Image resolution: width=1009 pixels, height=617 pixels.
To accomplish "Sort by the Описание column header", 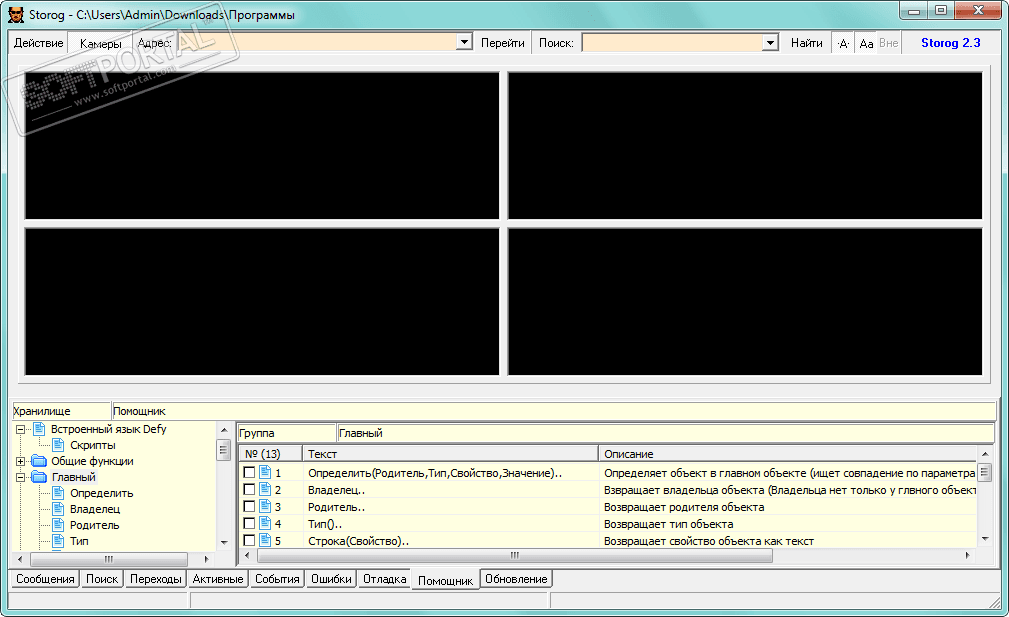I will (788, 454).
